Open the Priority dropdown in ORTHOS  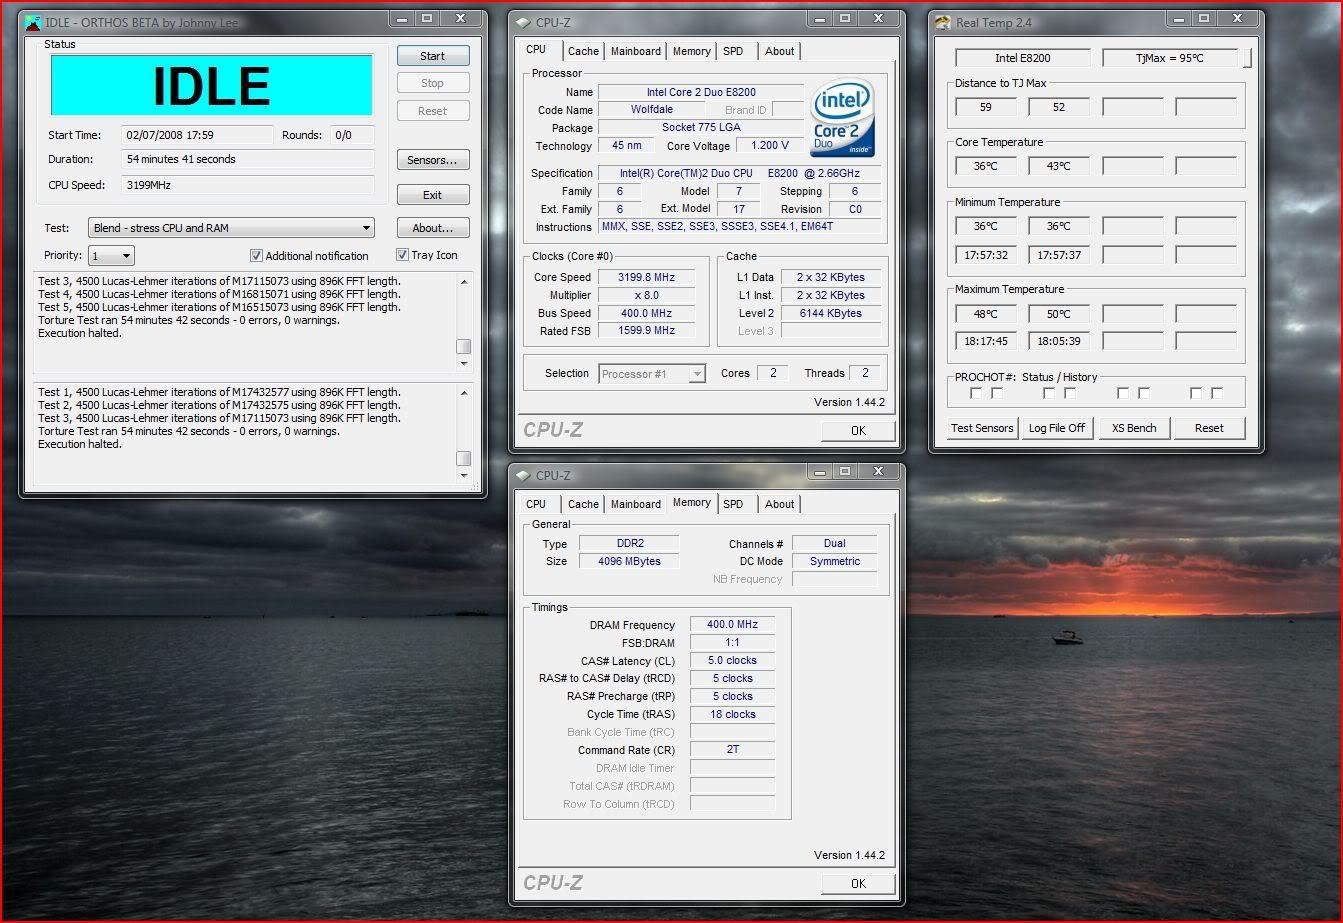point(111,256)
